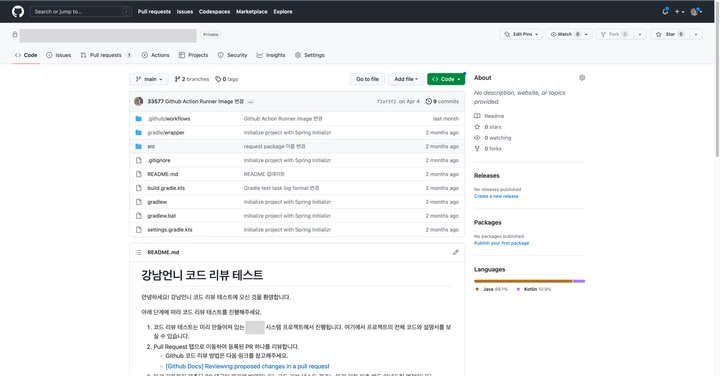
Task: Open Explore in top navigation
Action: pyautogui.click(x=283, y=11)
